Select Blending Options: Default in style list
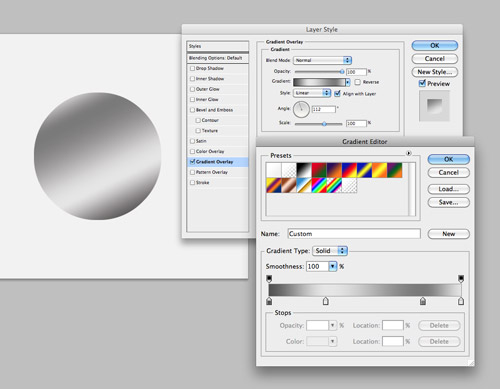The width and height of the screenshot is (500, 389). click(218, 58)
